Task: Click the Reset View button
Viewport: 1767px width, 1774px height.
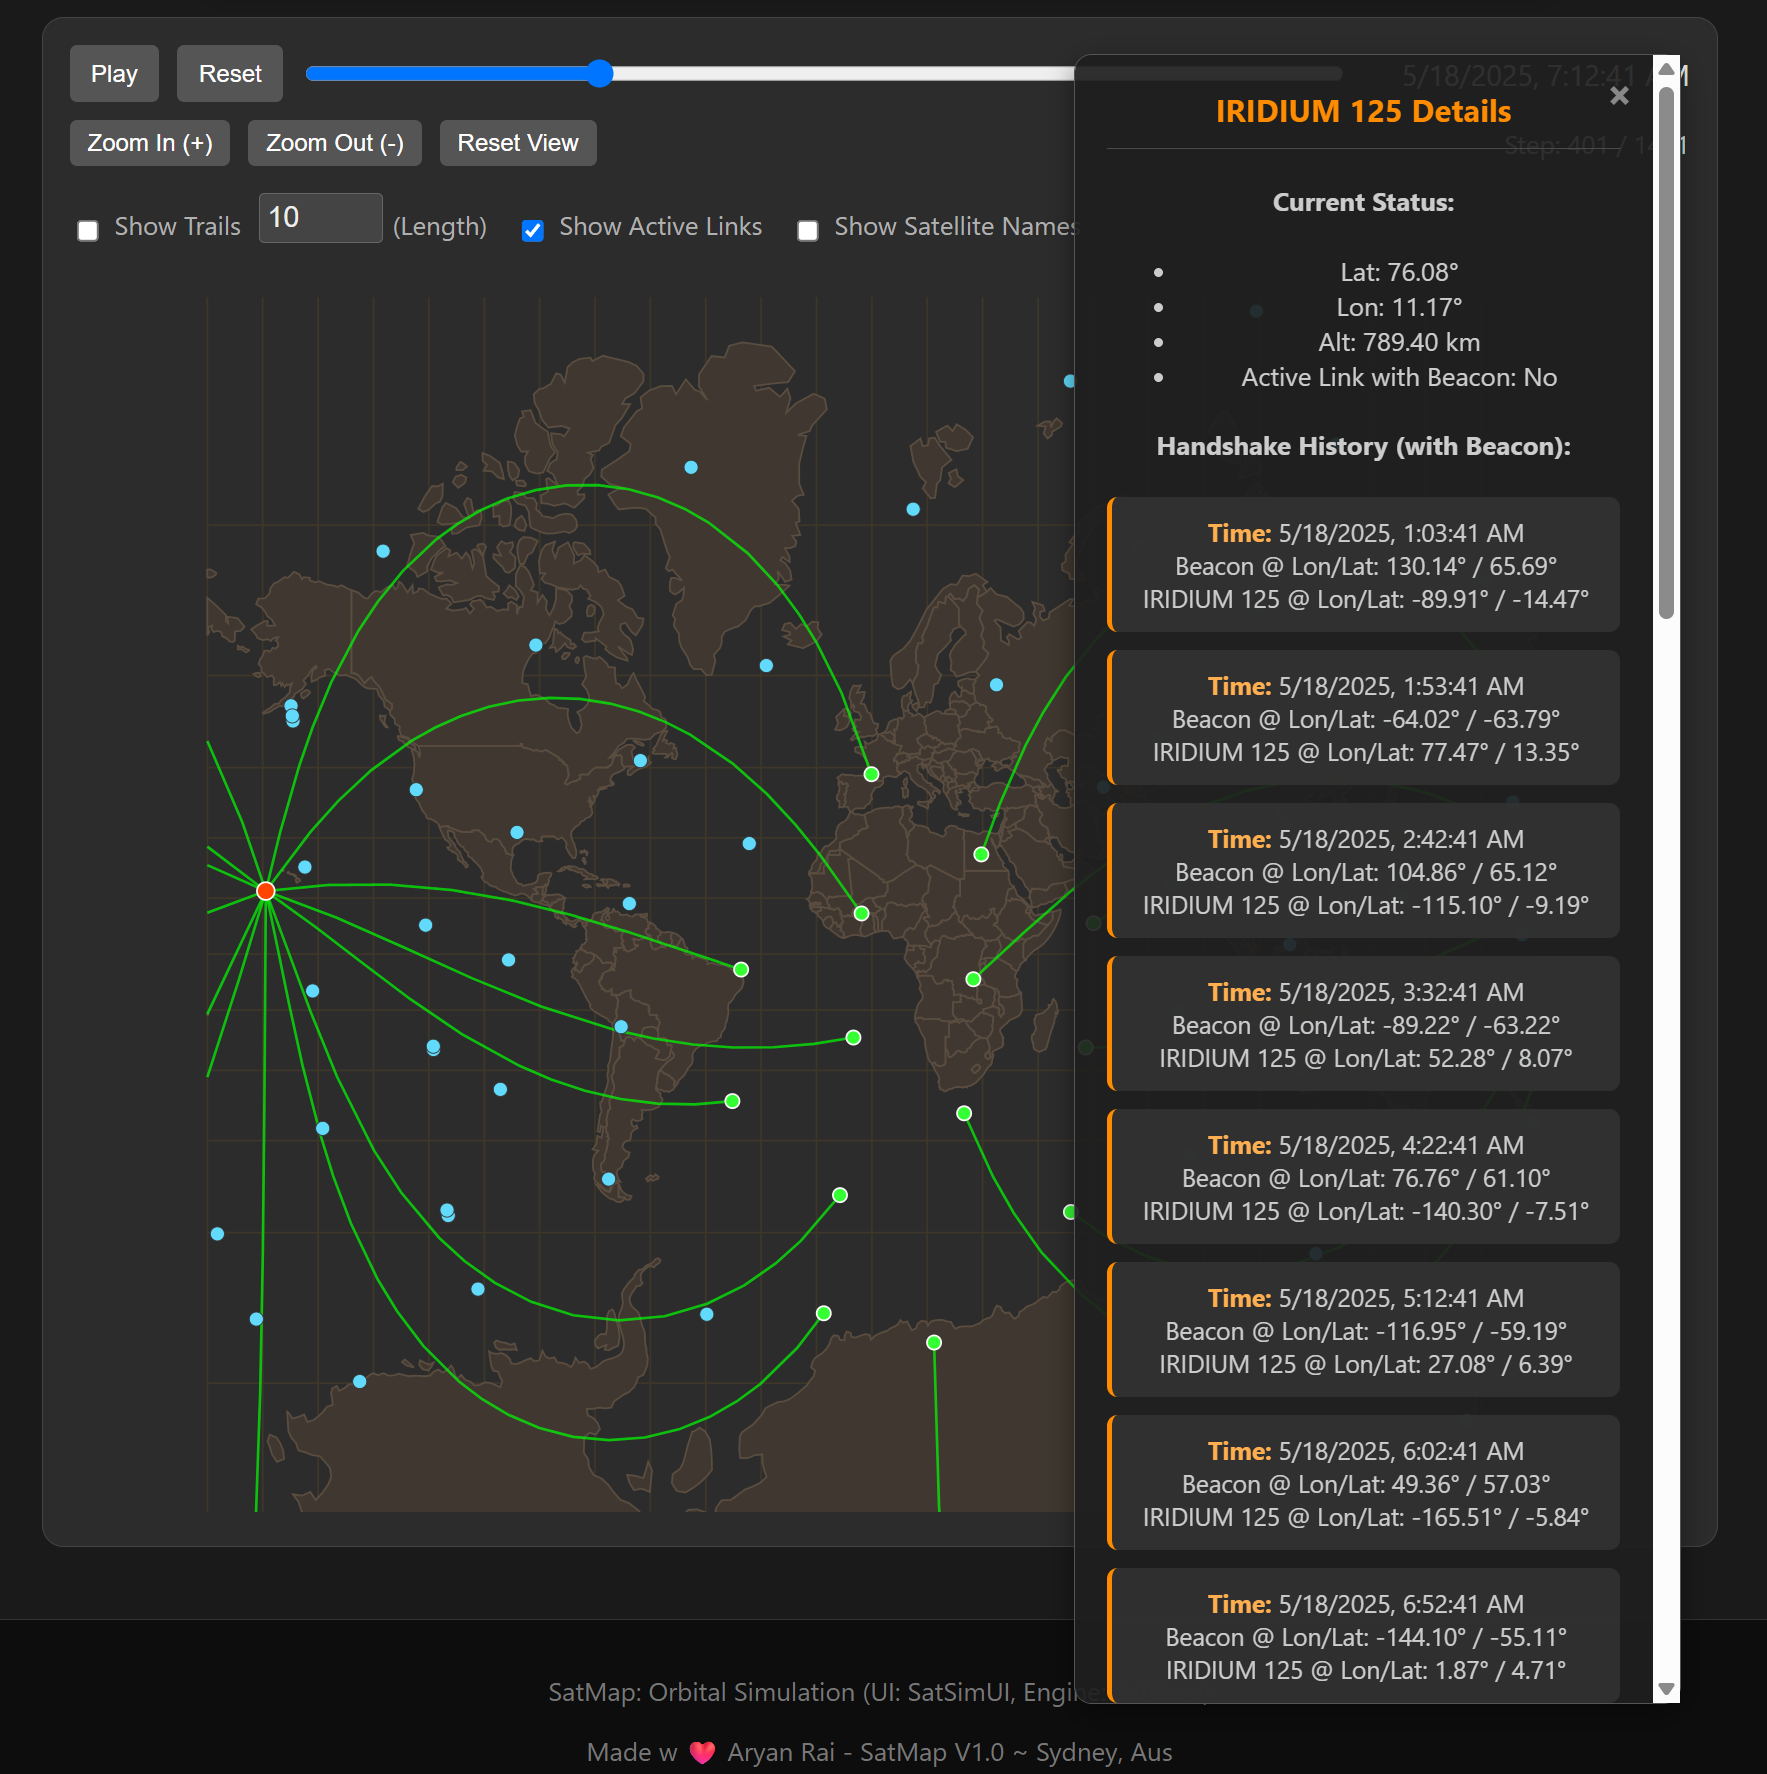Action: tap(518, 143)
